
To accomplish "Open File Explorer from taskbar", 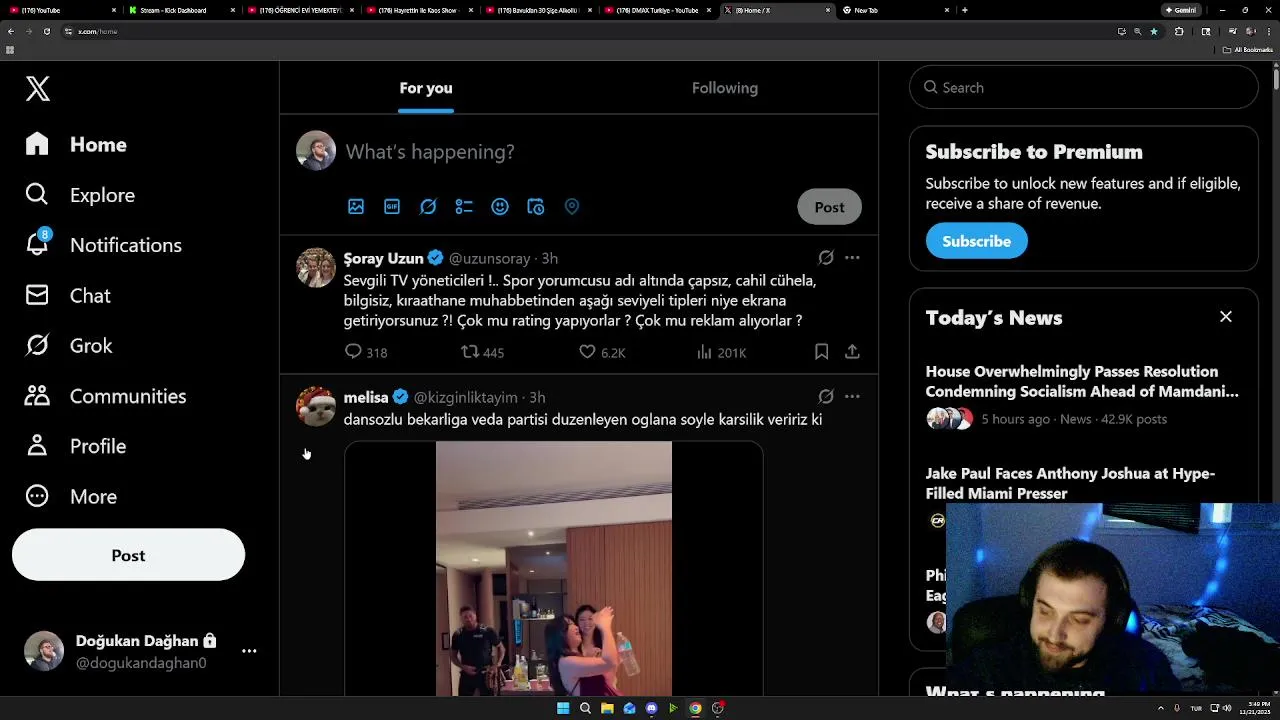I will [607, 708].
